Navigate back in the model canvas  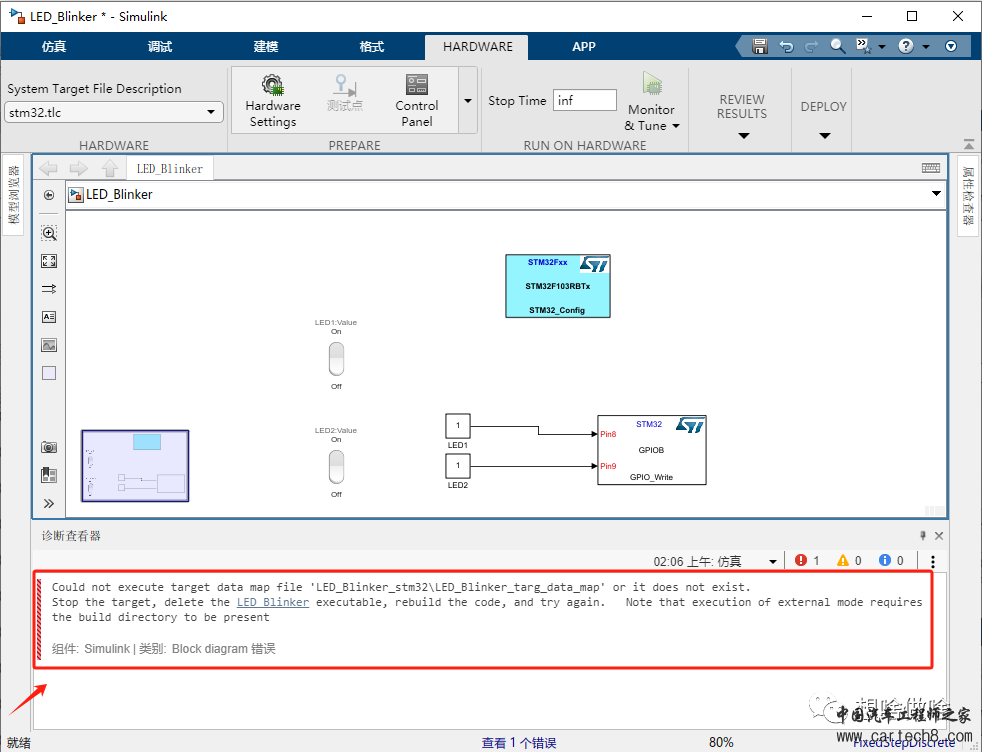pos(48,168)
